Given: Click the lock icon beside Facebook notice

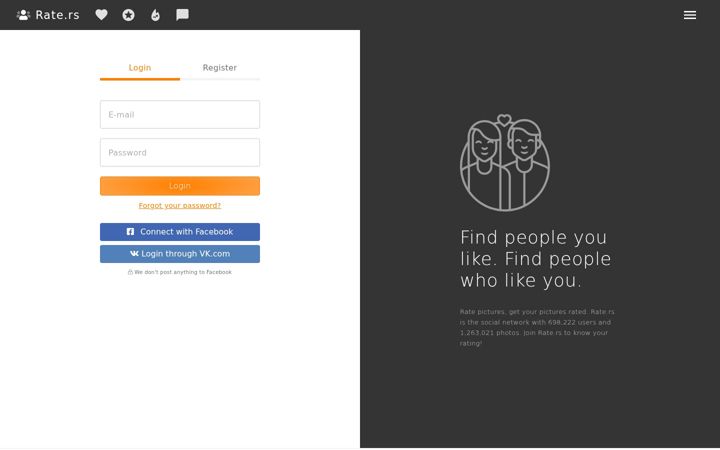Looking at the screenshot, I should pos(130,272).
